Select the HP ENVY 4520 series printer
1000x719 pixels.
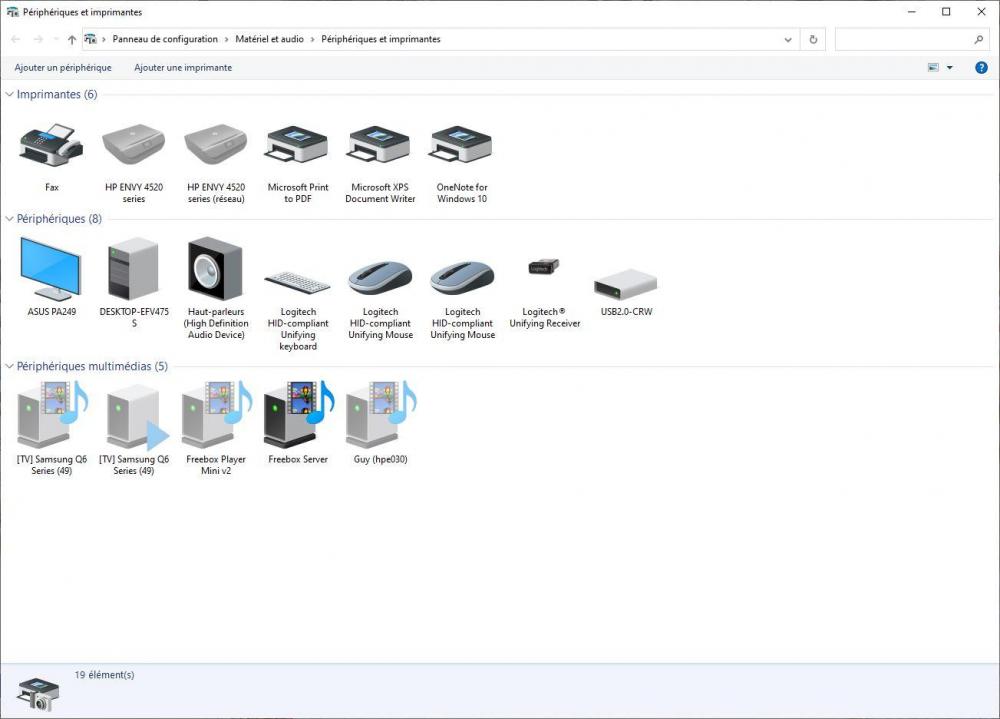133,145
